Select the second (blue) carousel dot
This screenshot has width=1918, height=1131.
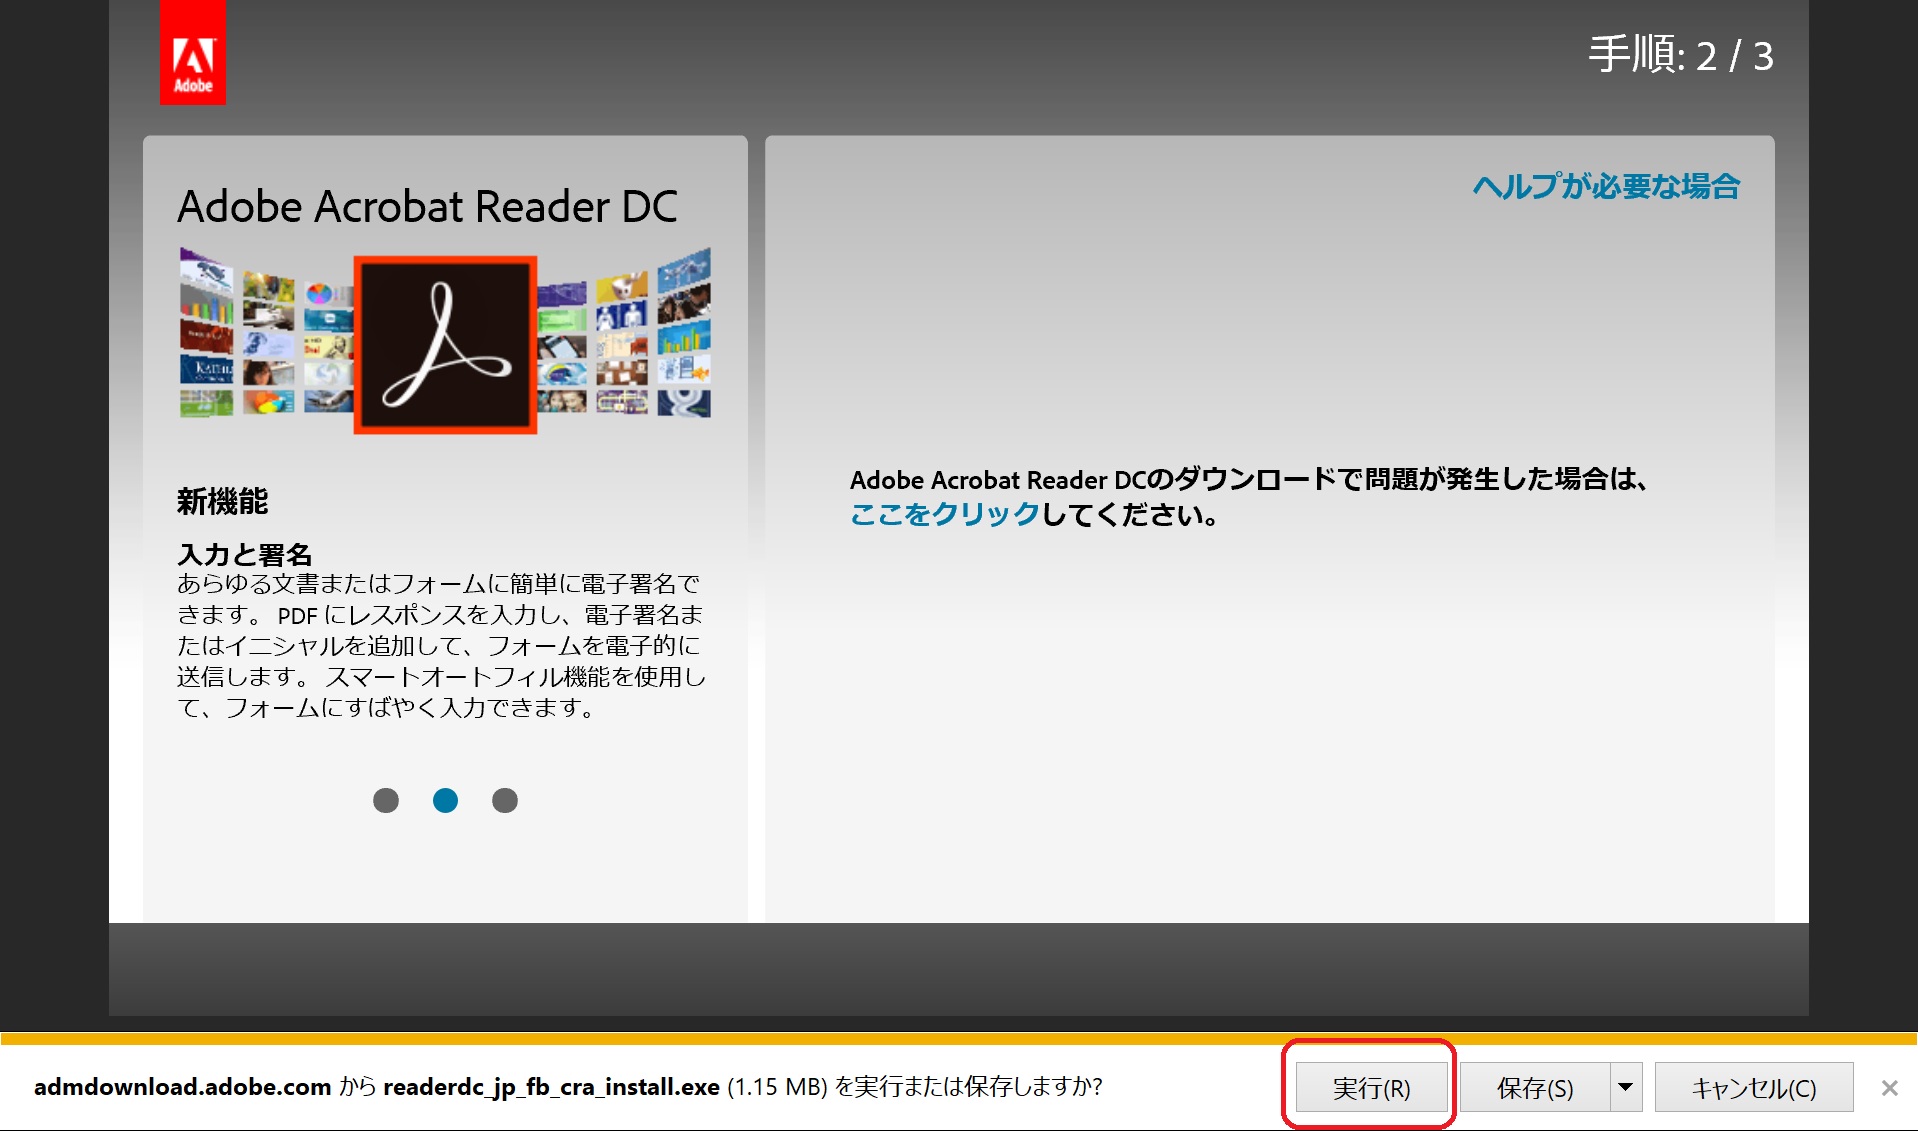(x=445, y=800)
